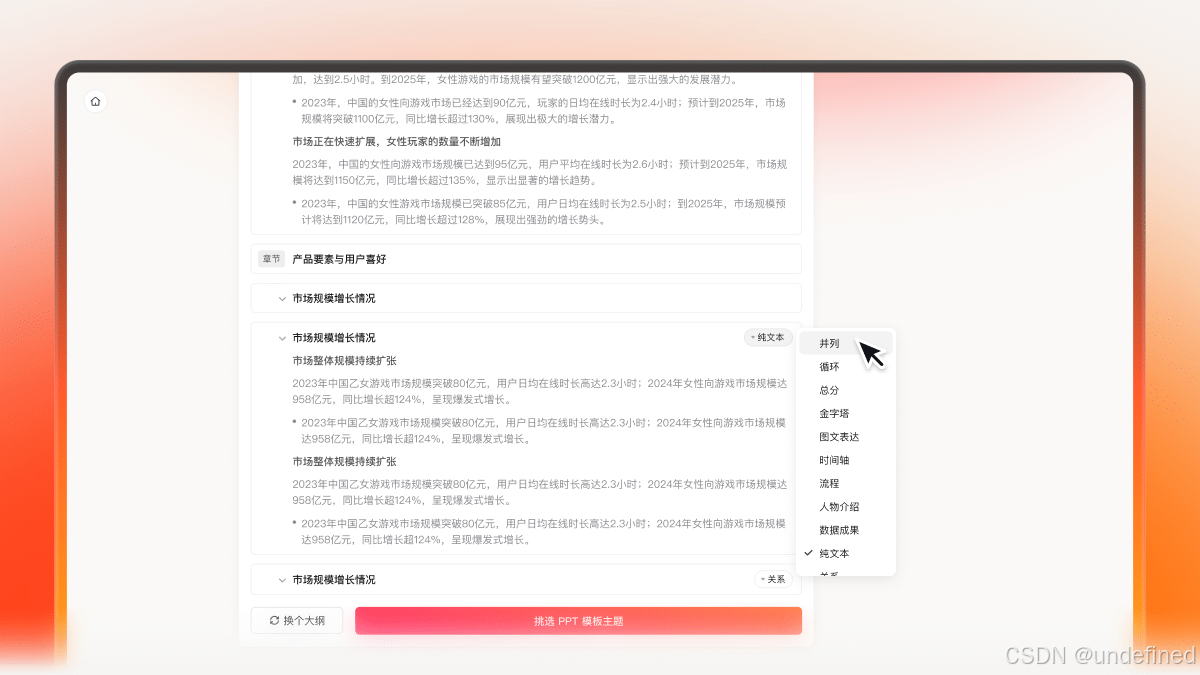Click bullet mentioning 突破85亿元
Viewport: 1200px width, 675px height.
coord(543,211)
